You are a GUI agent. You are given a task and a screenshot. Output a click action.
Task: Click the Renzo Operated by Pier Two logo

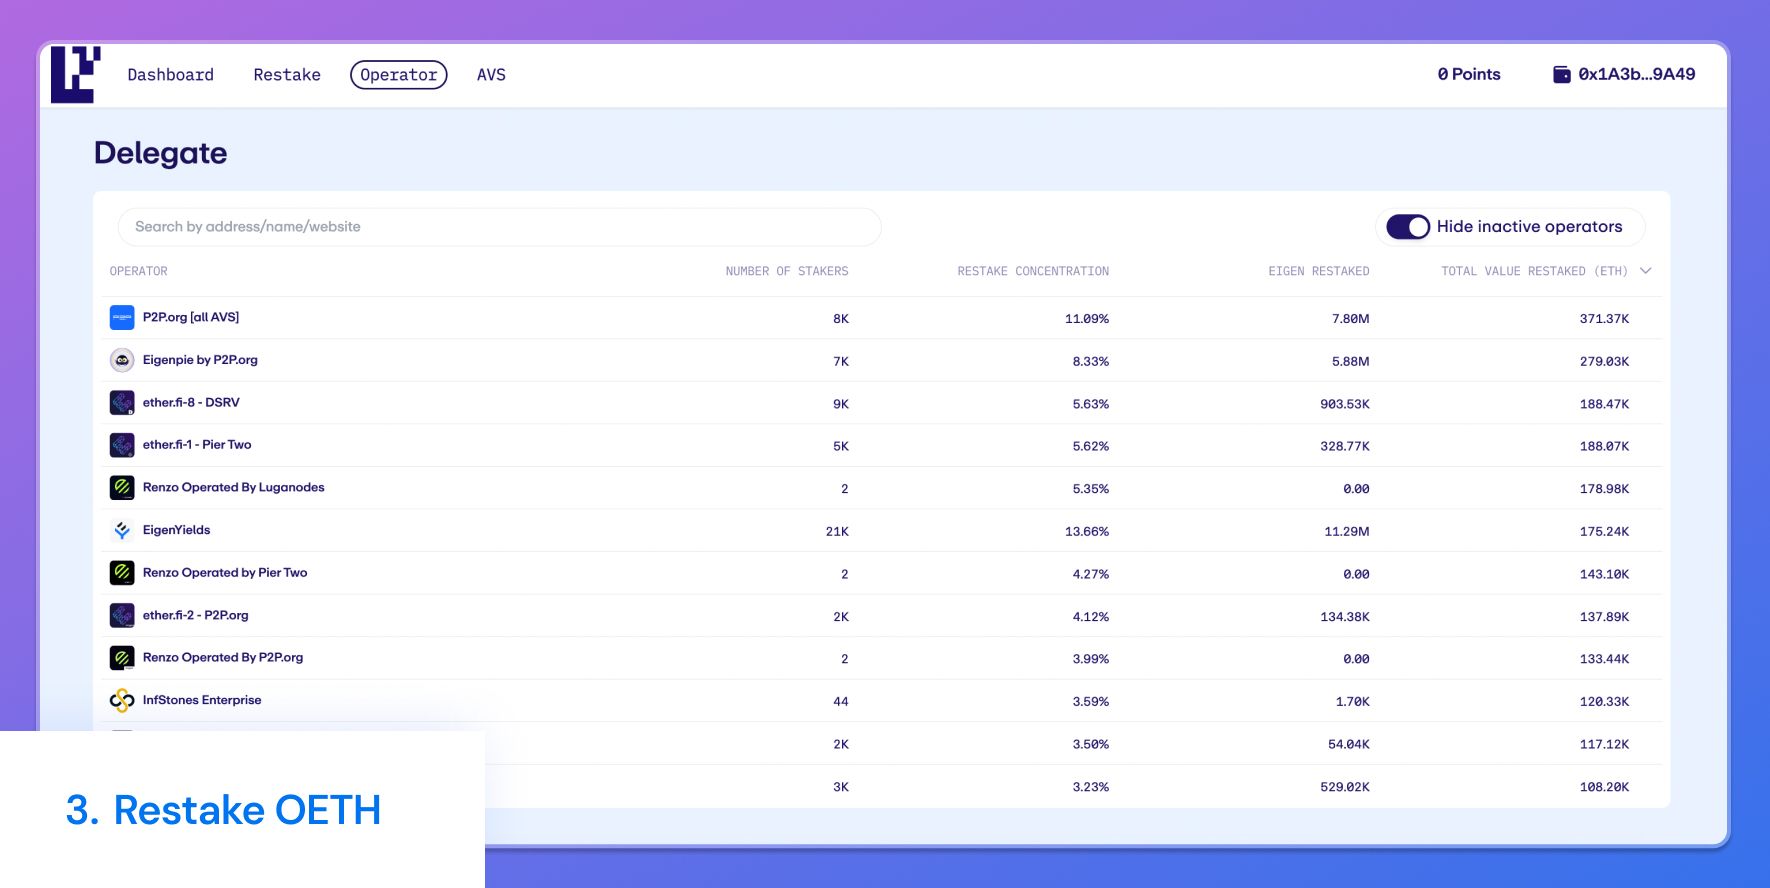click(122, 573)
